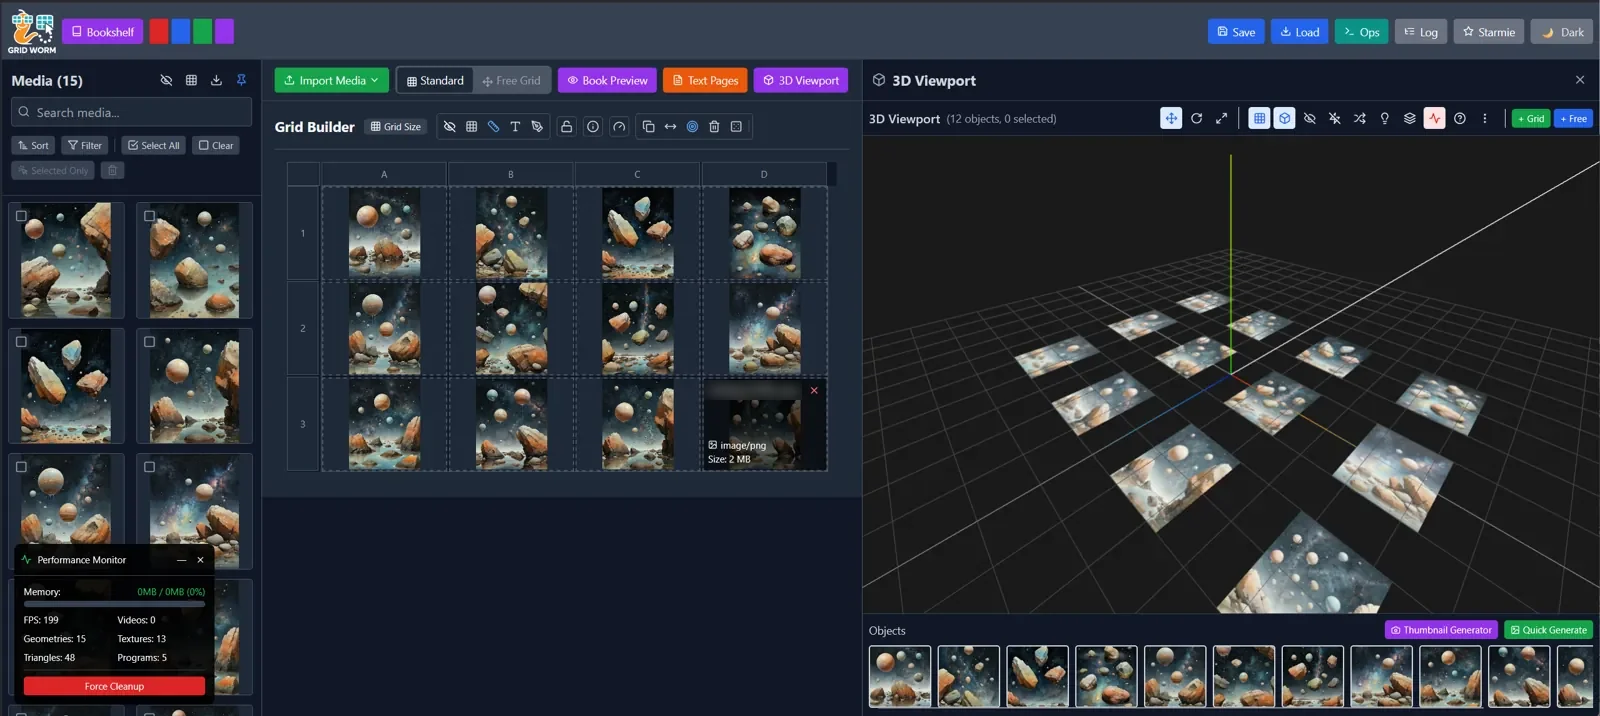The image size is (1600, 716).
Task: Open the Ops panel
Action: point(1361,32)
